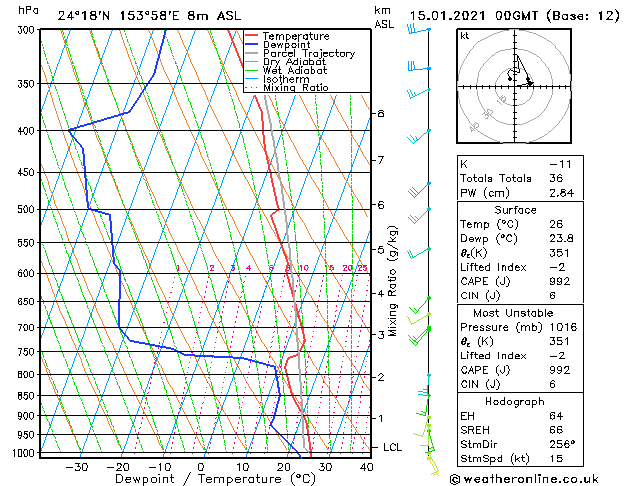Click the 550 hPa pressure label
The width and height of the screenshot is (629, 486).
pyautogui.click(x=28, y=243)
